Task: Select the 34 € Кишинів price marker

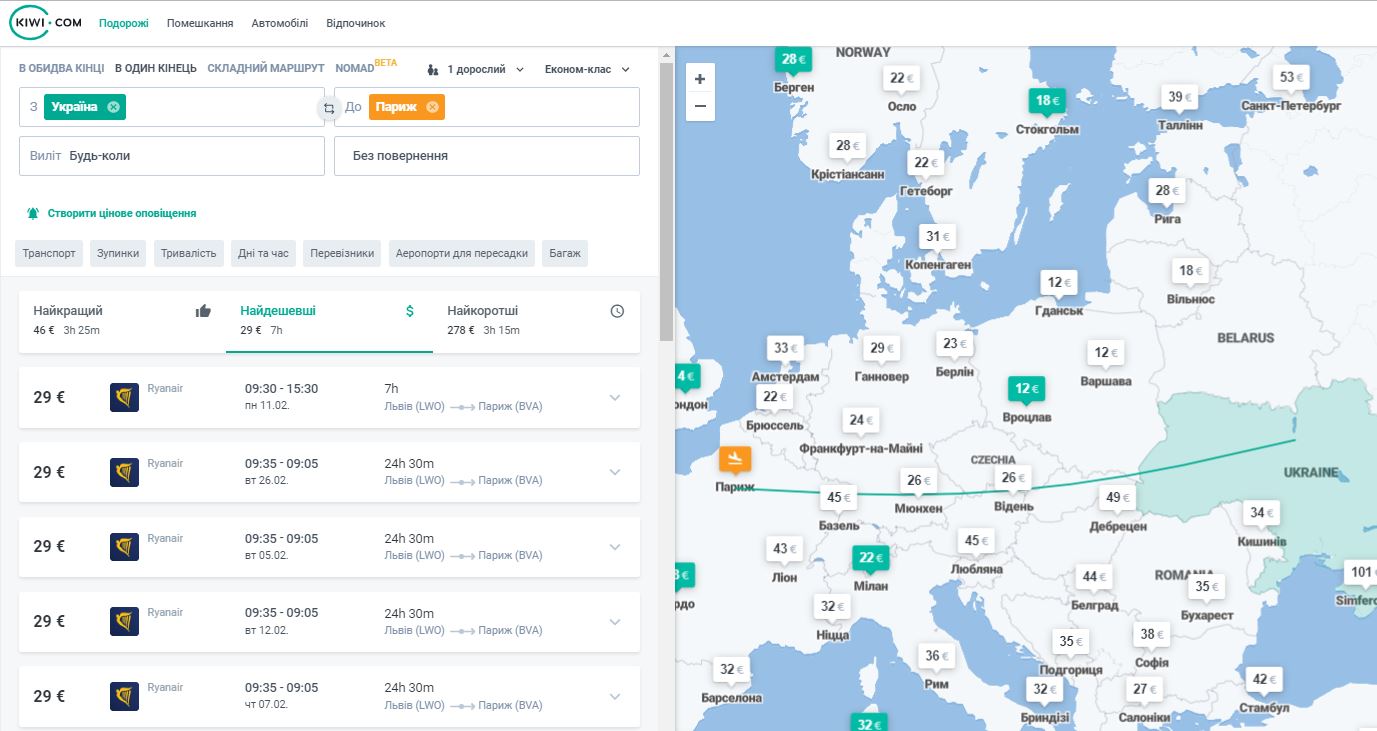Action: click(1261, 513)
